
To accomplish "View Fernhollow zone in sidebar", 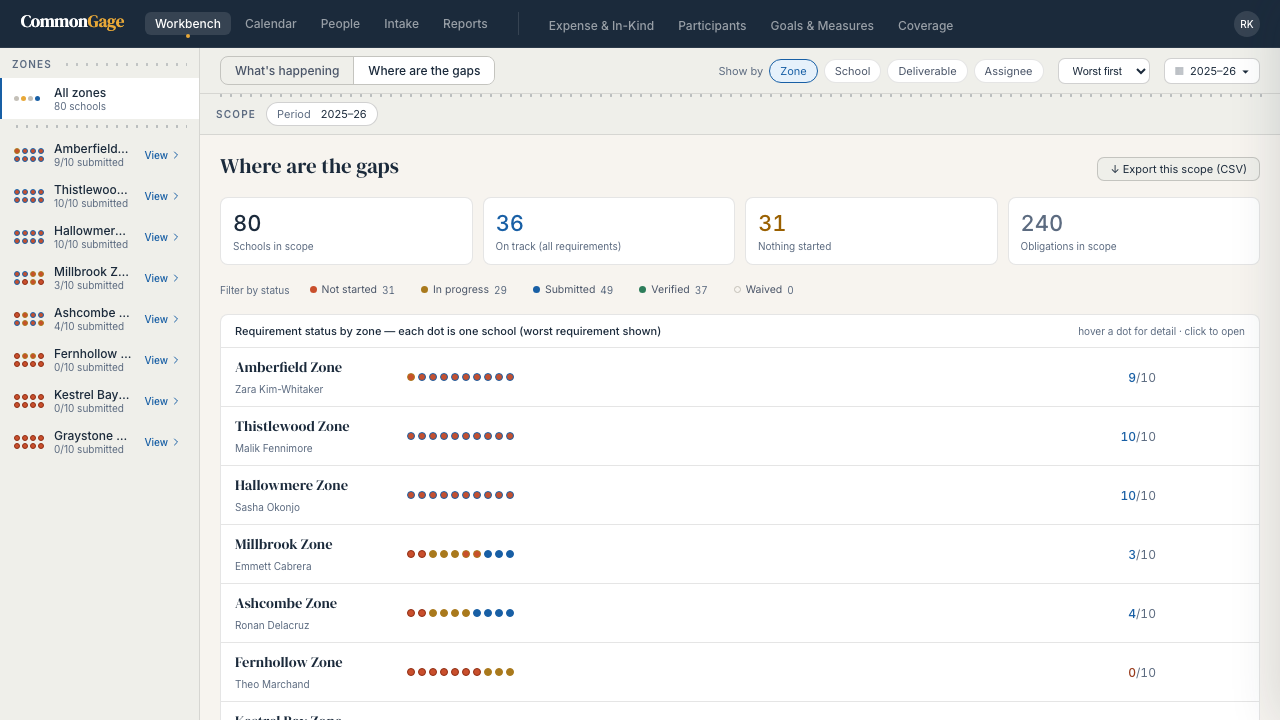I will coord(162,360).
